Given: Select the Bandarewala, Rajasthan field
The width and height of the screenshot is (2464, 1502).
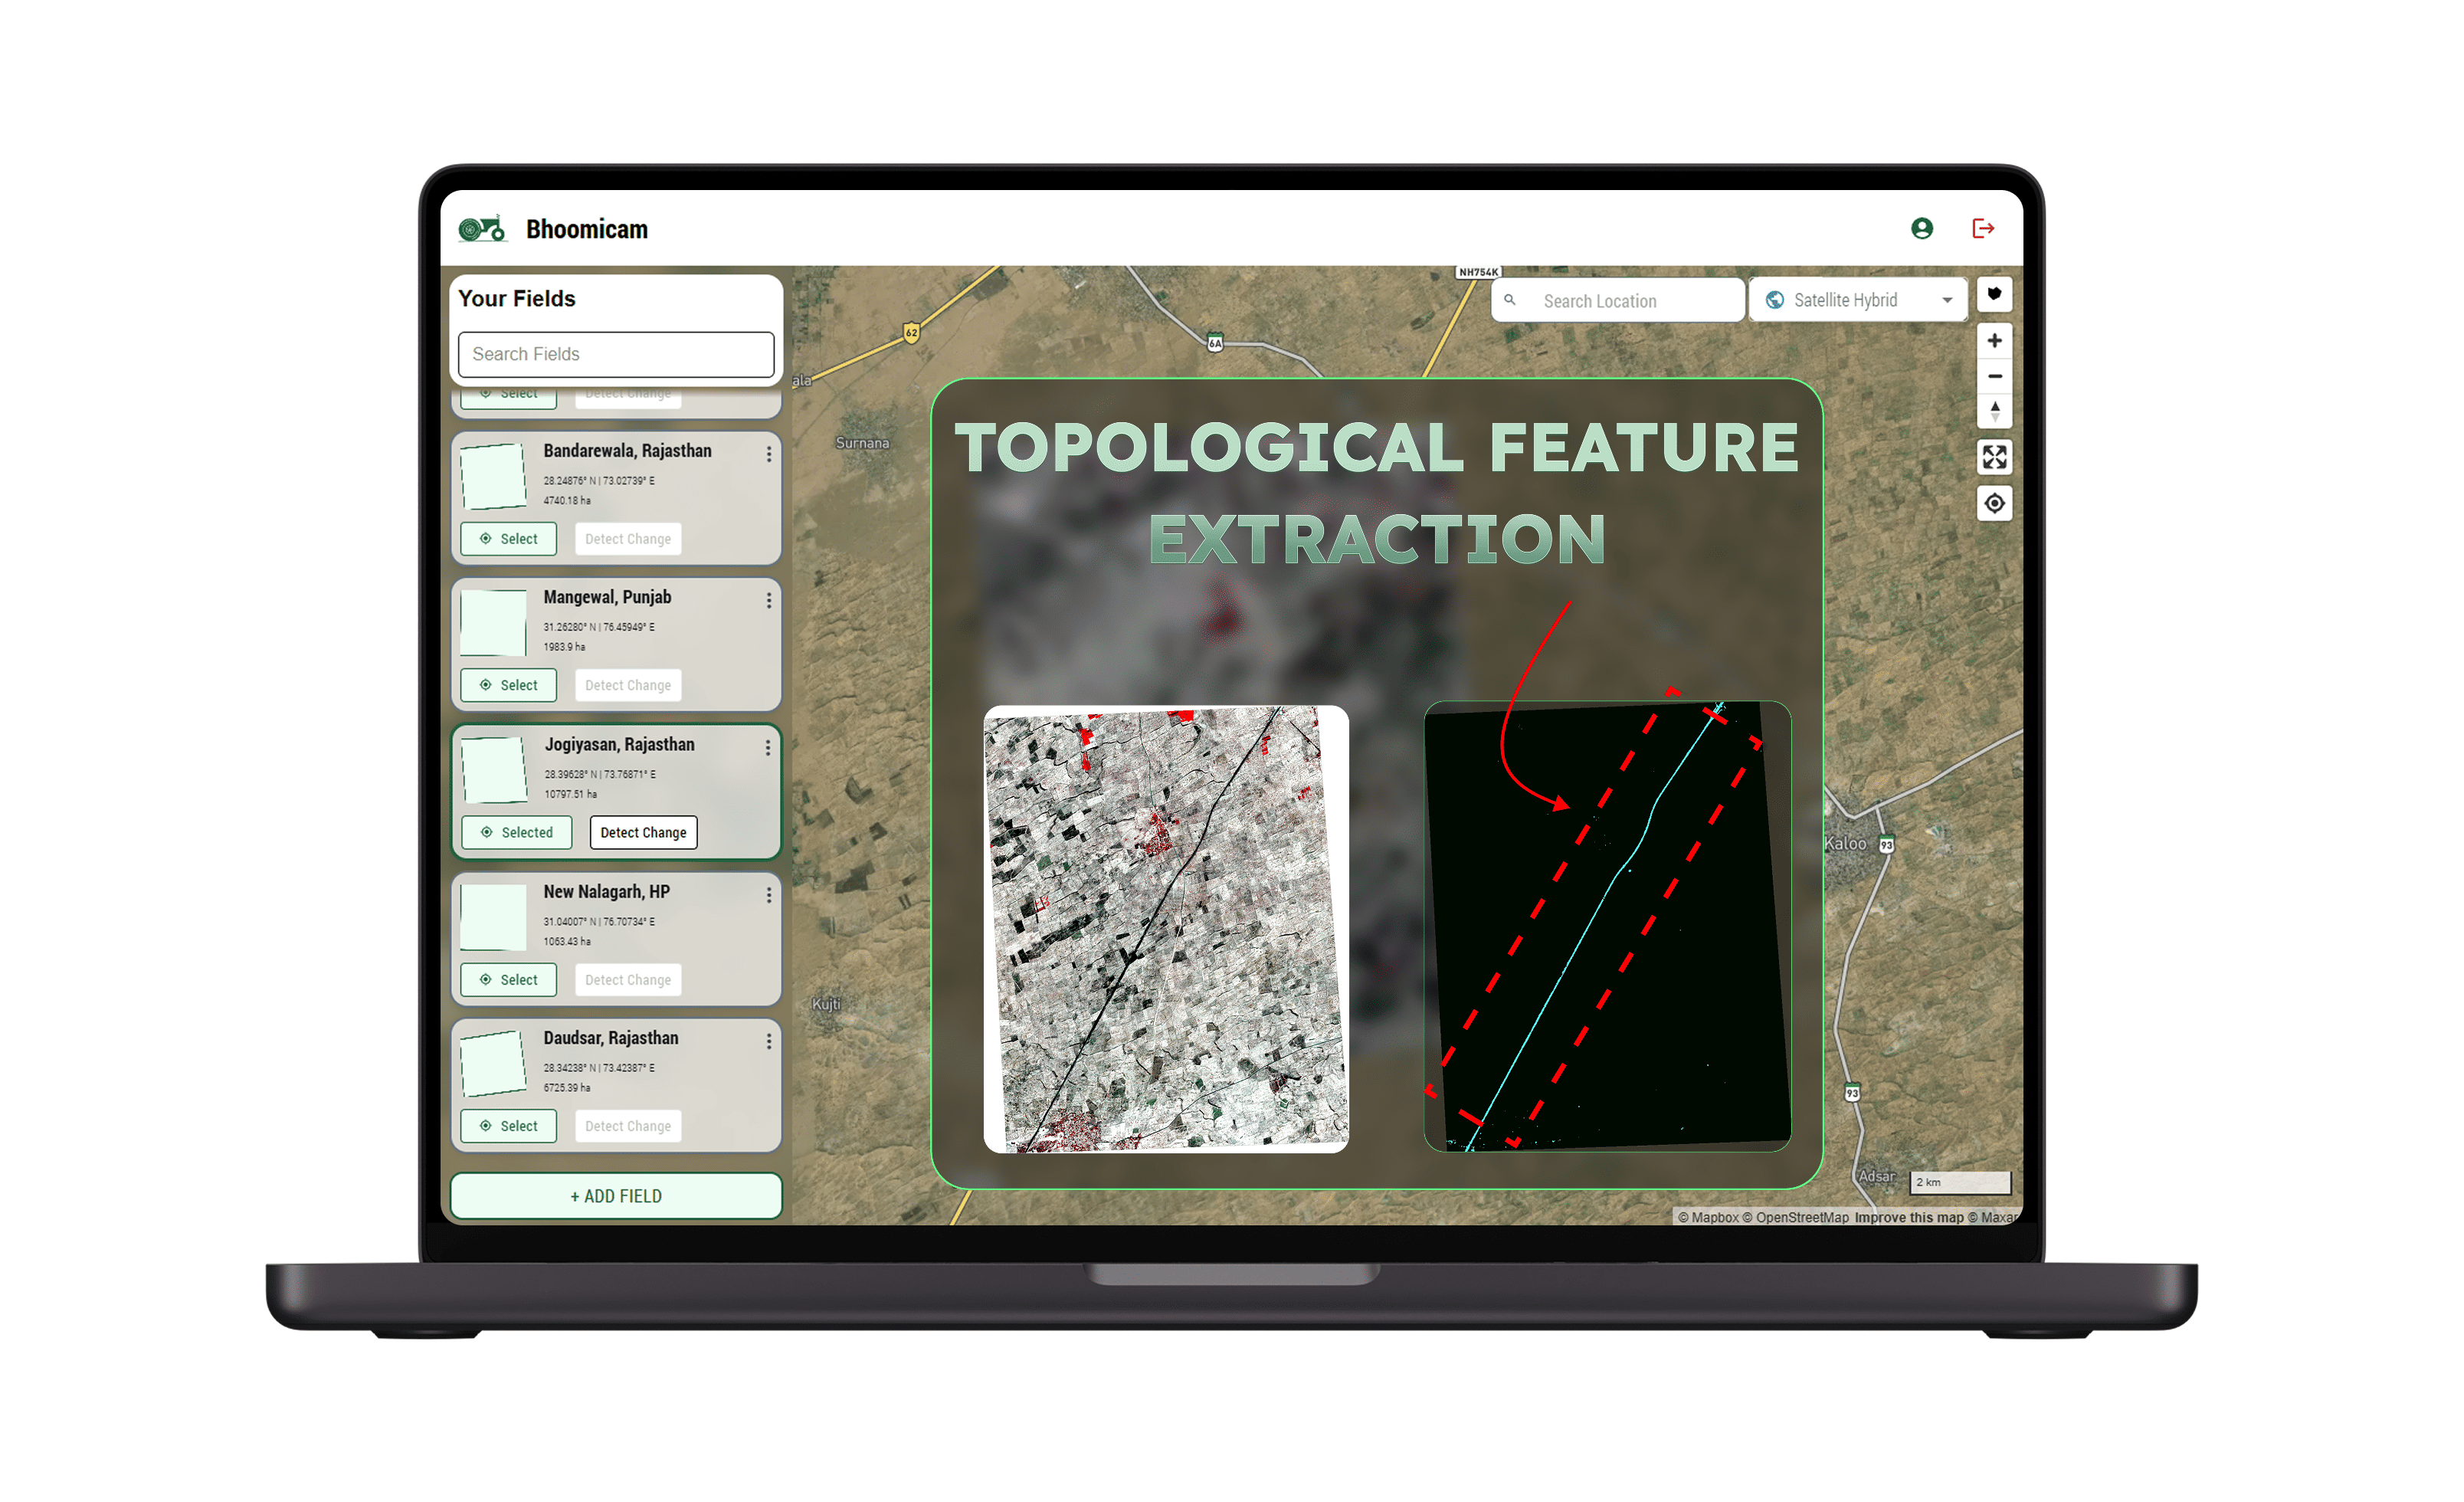Looking at the screenshot, I should (508, 539).
